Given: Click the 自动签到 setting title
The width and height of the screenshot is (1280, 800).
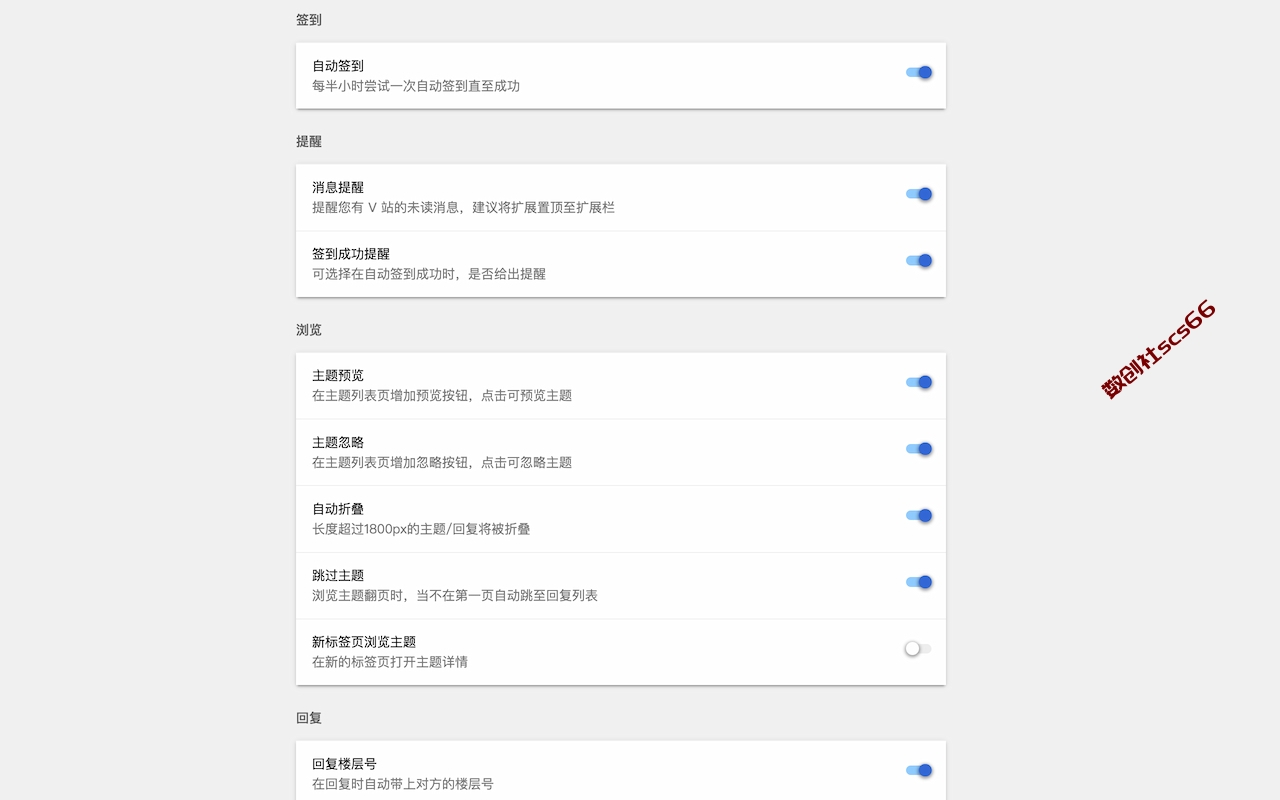Looking at the screenshot, I should pyautogui.click(x=338, y=66).
